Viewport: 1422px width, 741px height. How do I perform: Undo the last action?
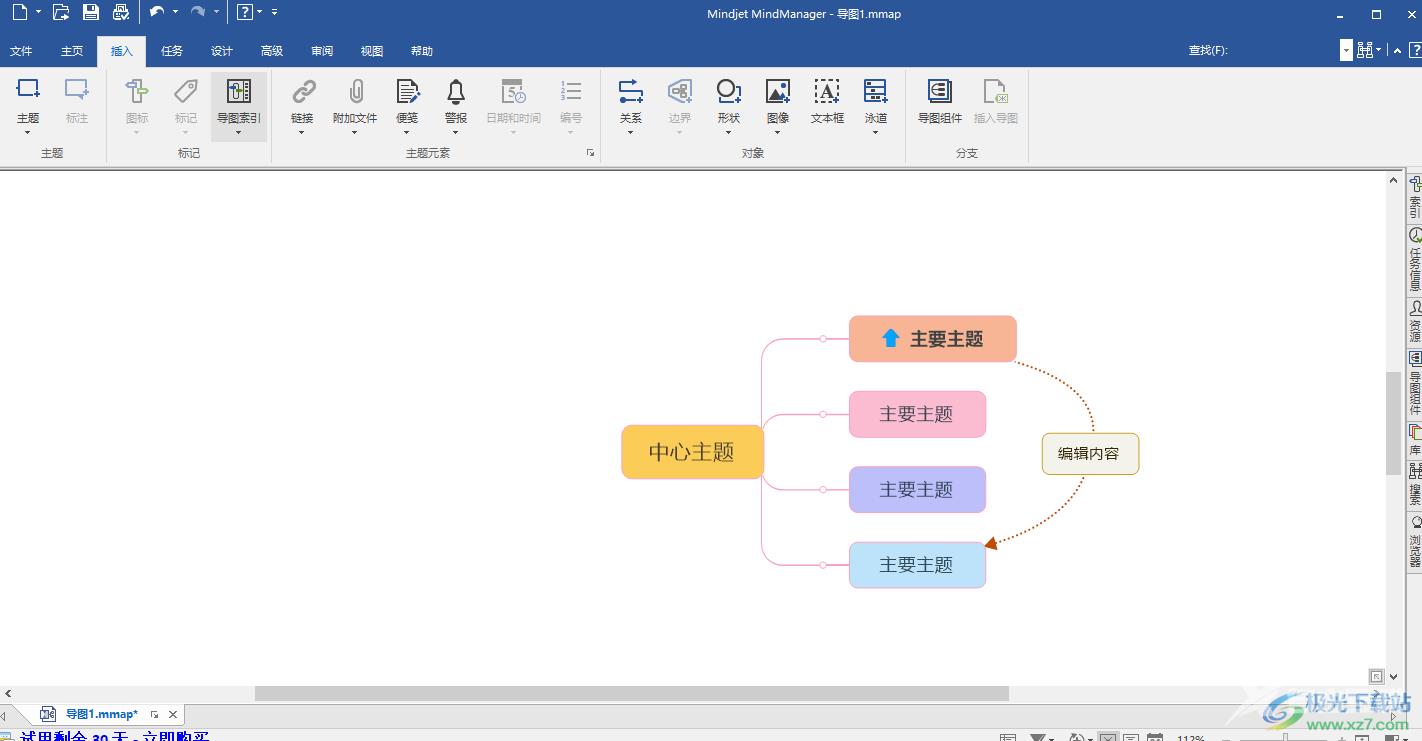(157, 12)
